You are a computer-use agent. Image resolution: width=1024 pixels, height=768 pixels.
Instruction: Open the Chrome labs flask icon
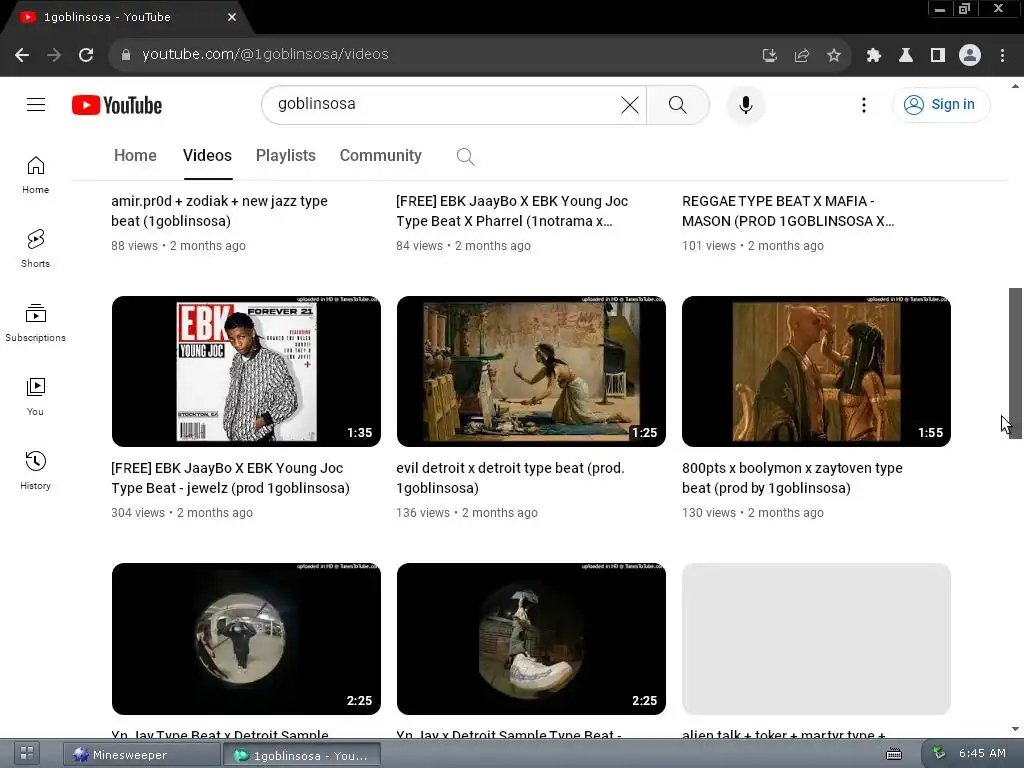click(906, 55)
